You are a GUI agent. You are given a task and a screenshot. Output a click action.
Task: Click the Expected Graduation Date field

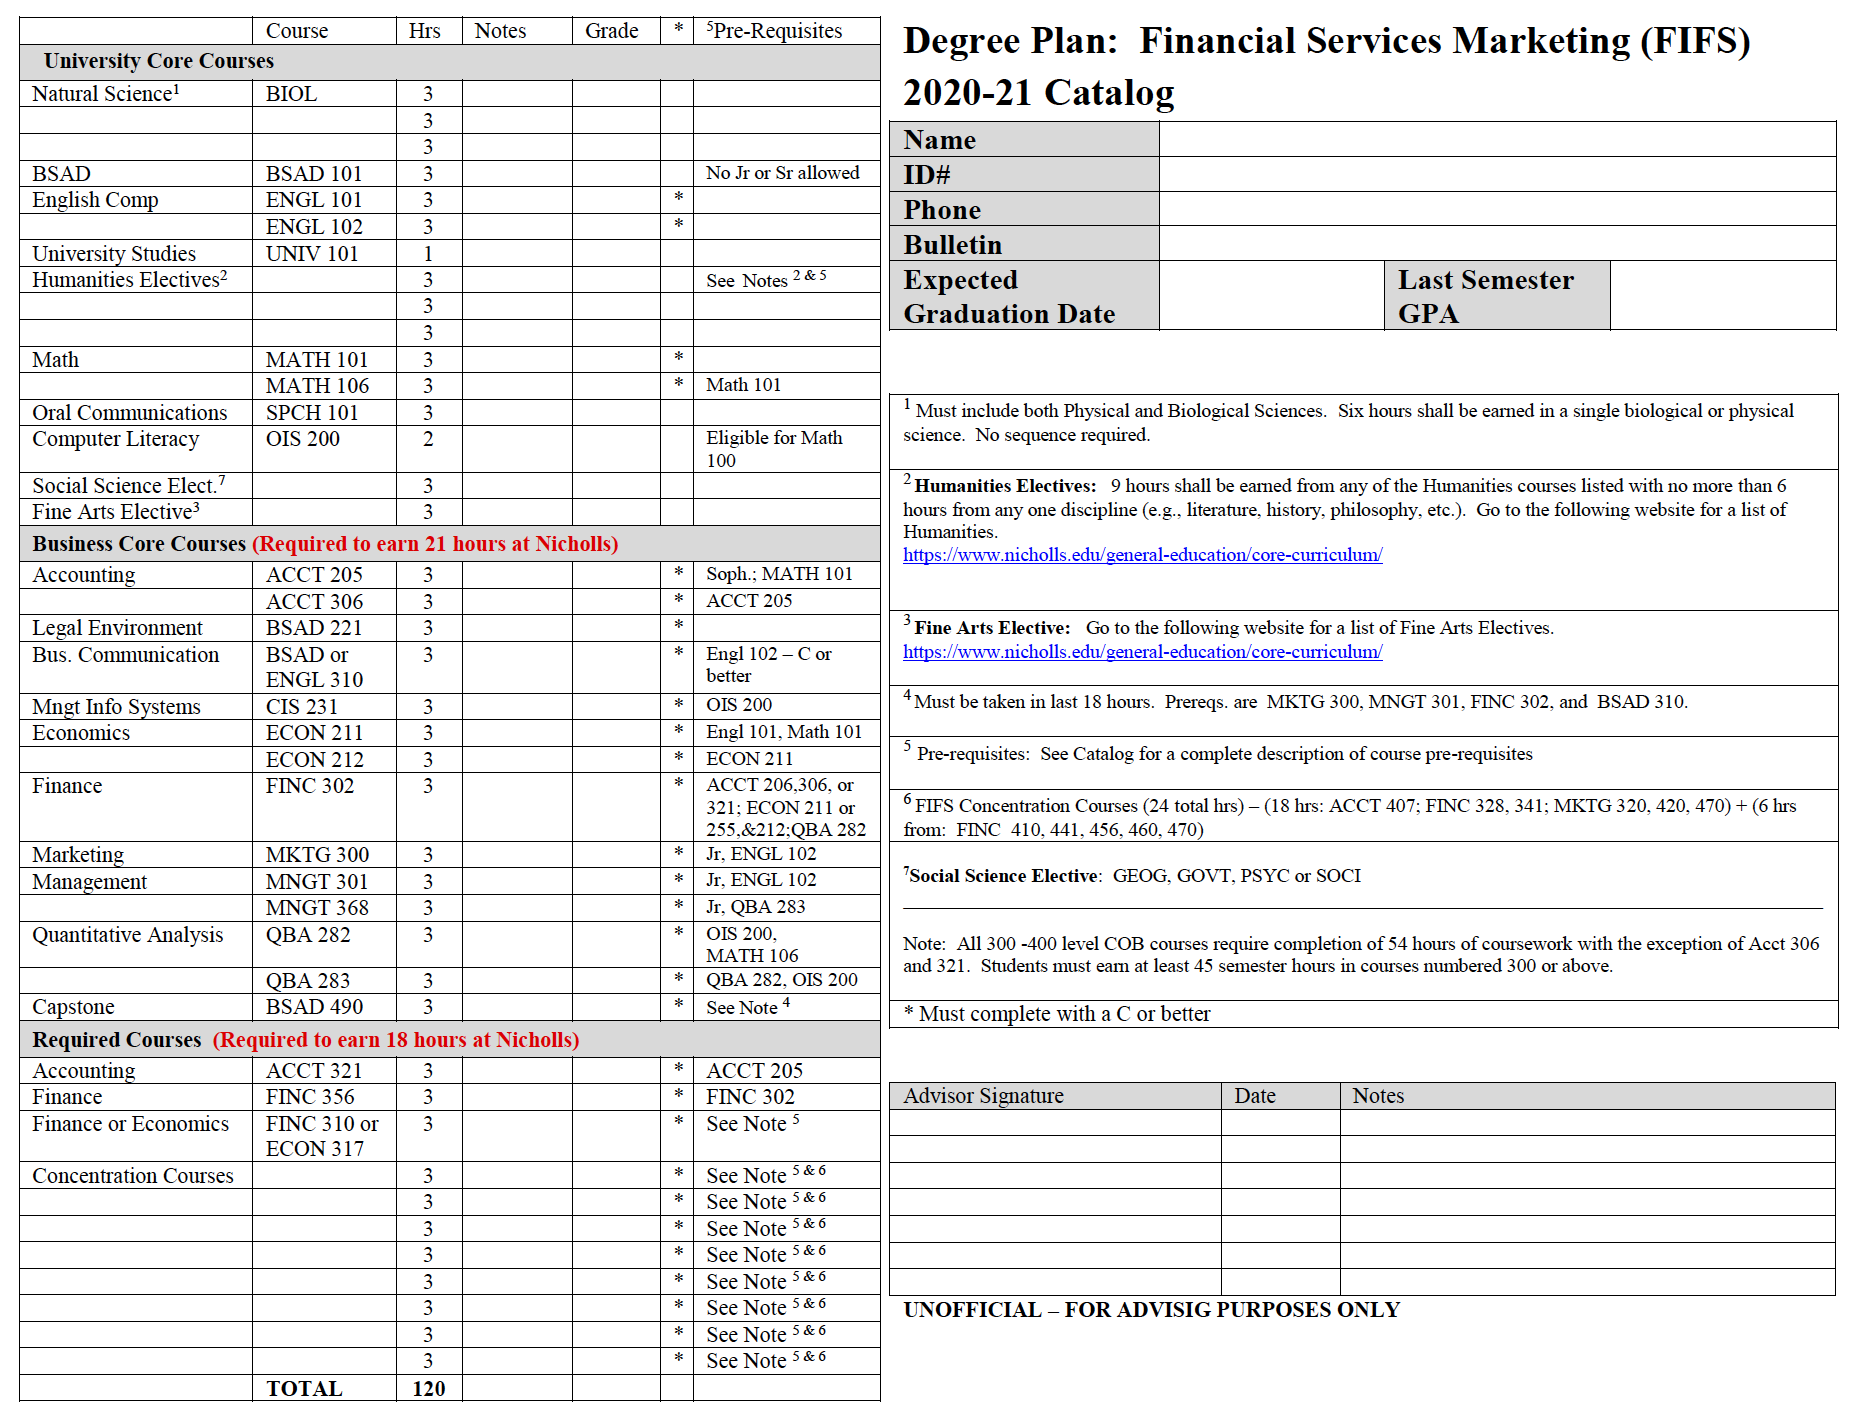(1270, 295)
